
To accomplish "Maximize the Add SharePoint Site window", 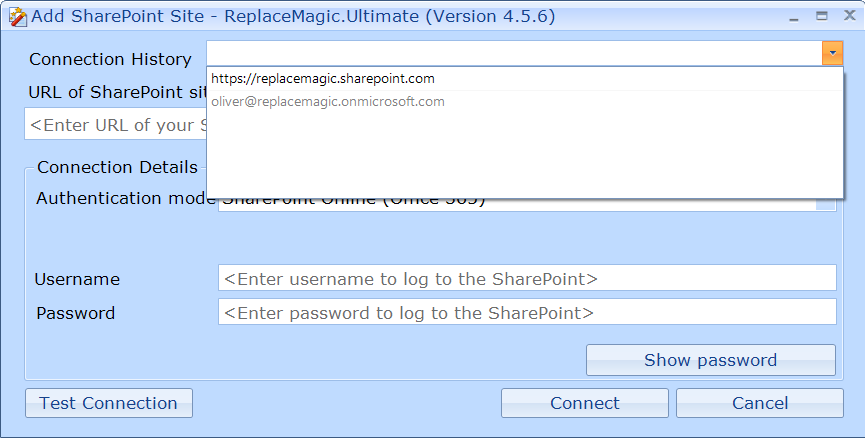I will (x=821, y=16).
